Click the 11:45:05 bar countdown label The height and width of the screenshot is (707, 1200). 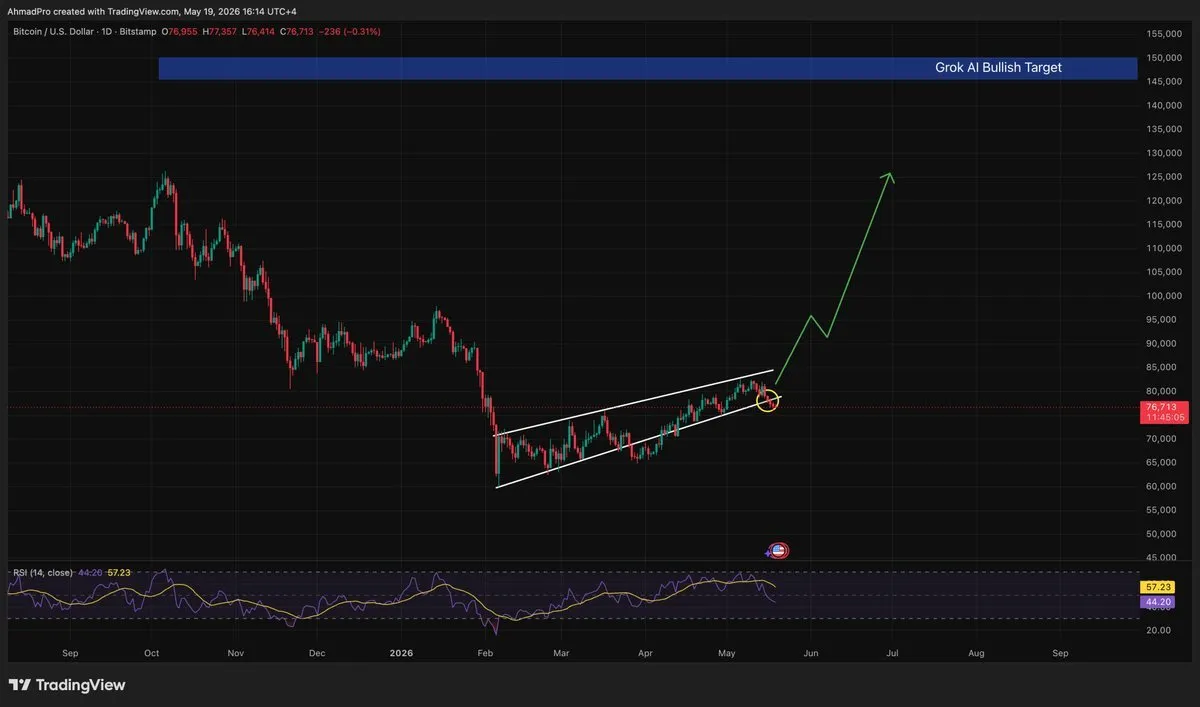tap(1164, 418)
